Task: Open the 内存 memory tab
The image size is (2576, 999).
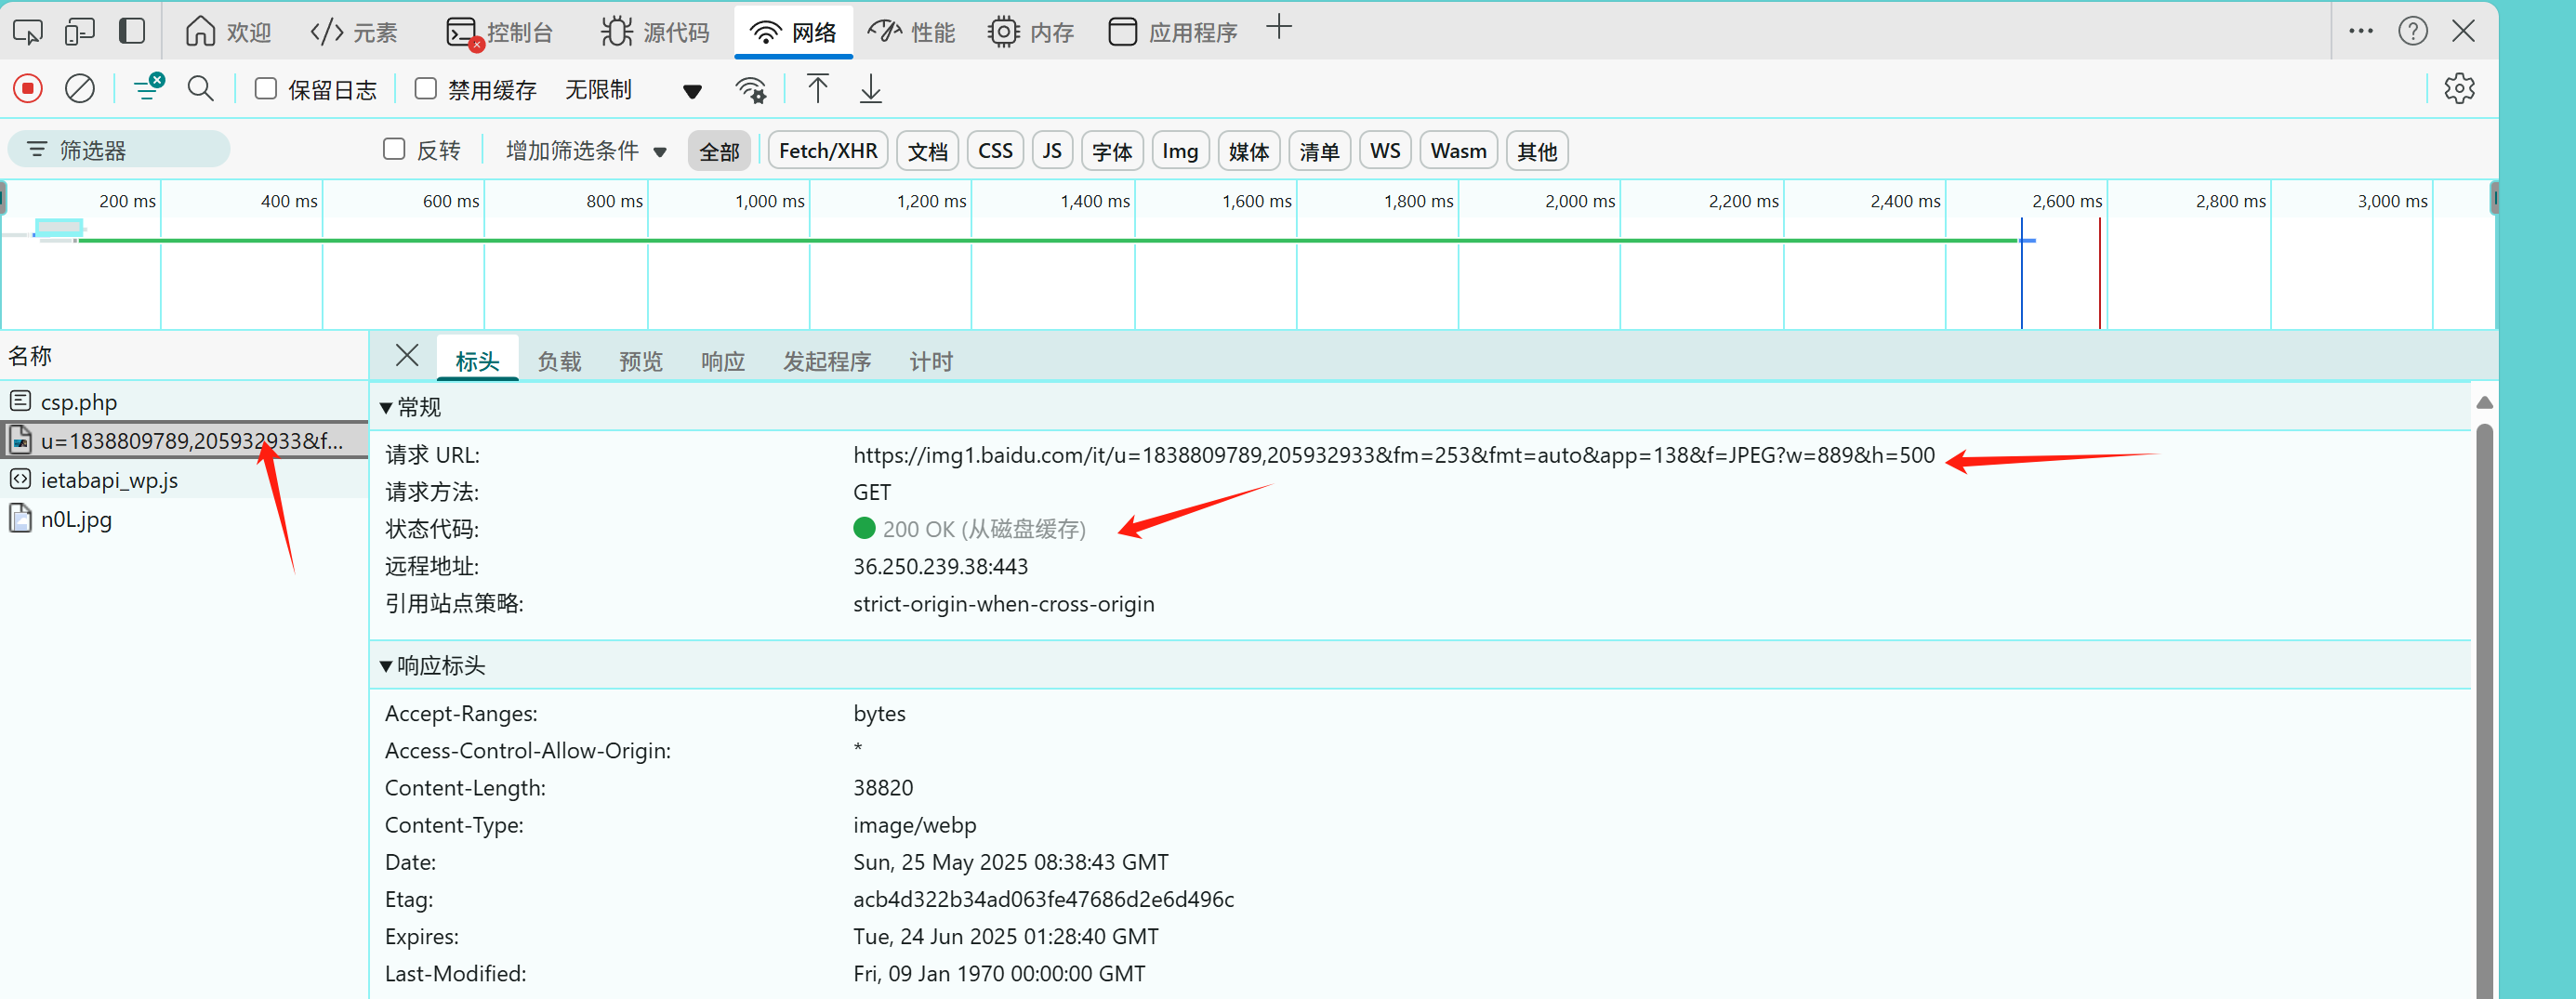Action: point(1031,32)
